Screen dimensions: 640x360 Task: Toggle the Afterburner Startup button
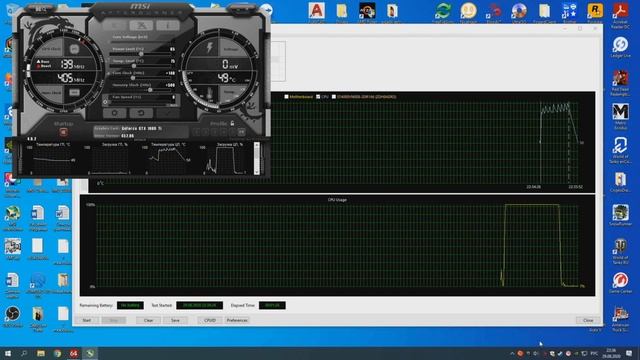pos(63,132)
